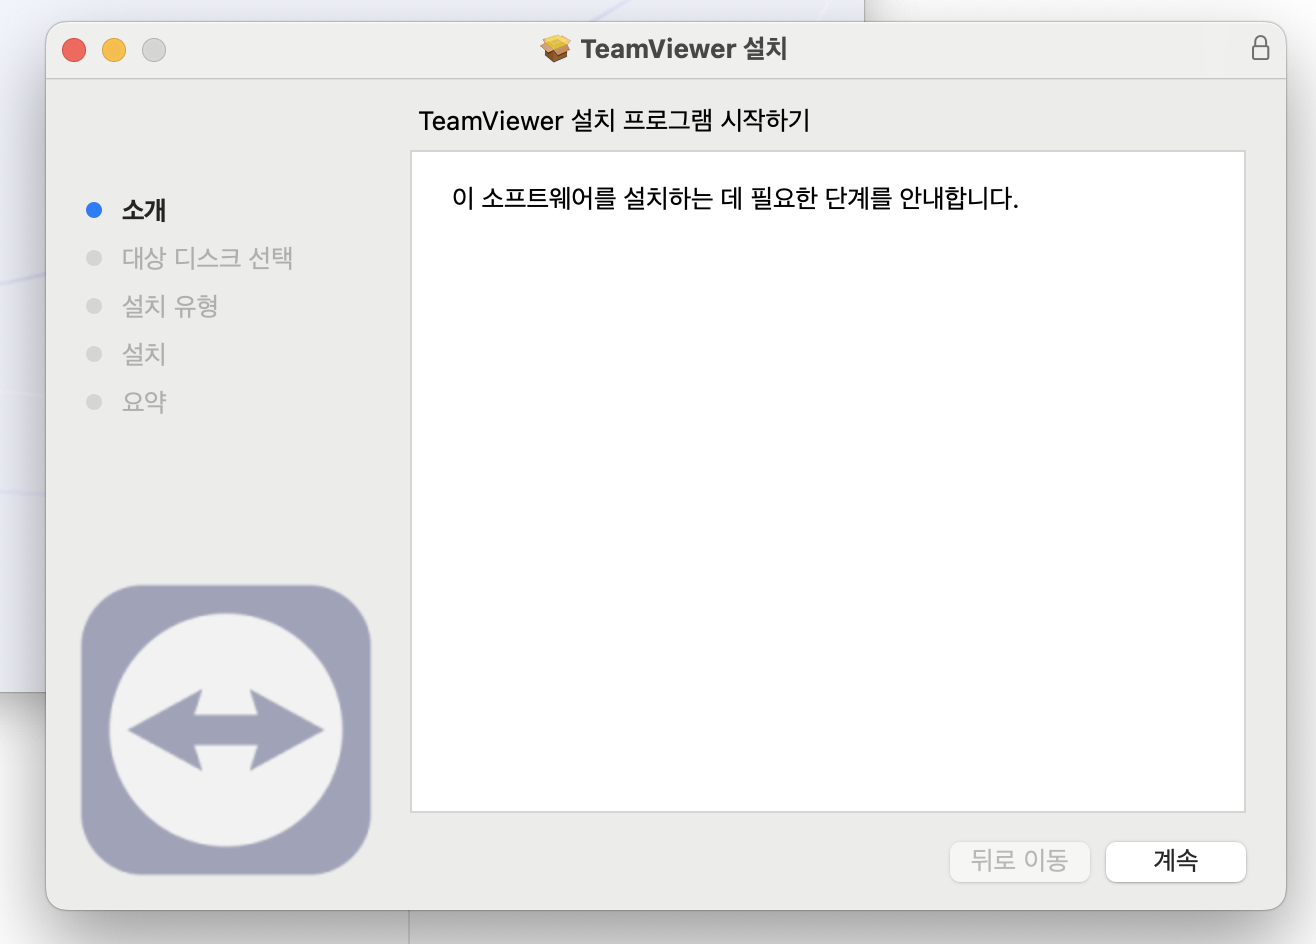Select the 대상 디스크 선택 step
1316x944 pixels.
[207, 258]
